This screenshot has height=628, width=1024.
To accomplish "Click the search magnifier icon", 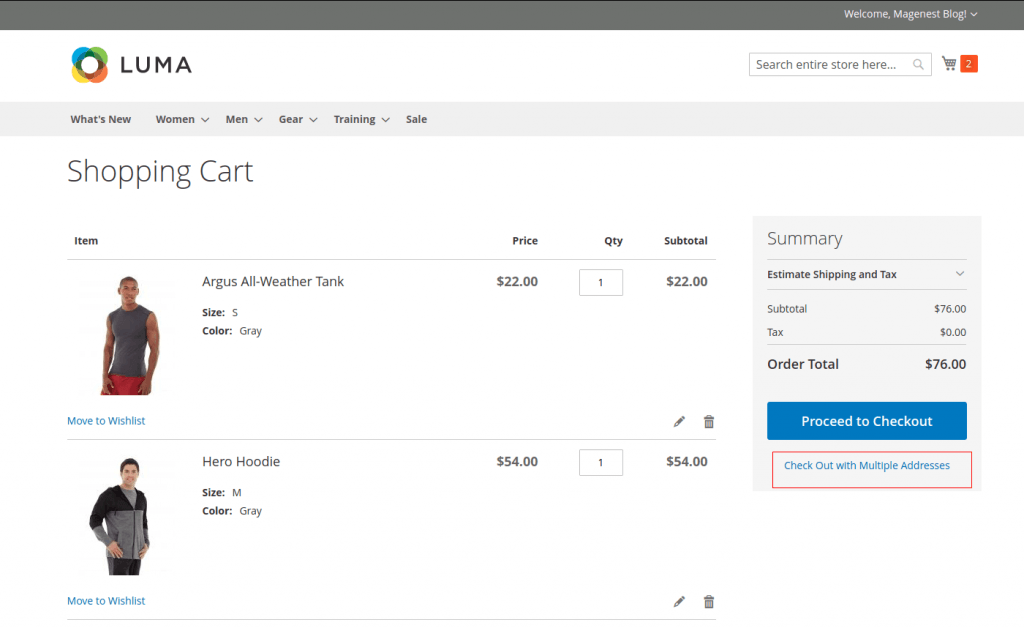I will pos(918,65).
